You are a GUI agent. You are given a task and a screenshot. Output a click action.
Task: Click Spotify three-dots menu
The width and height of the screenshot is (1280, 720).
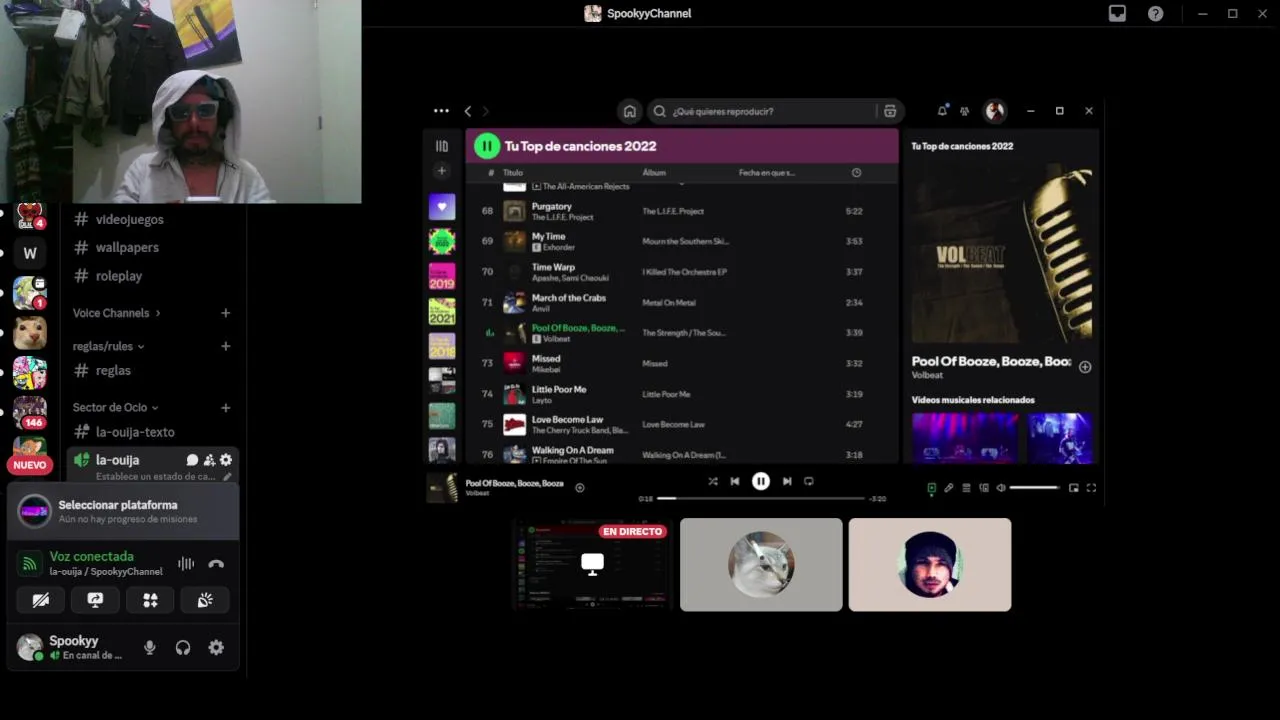pos(441,111)
